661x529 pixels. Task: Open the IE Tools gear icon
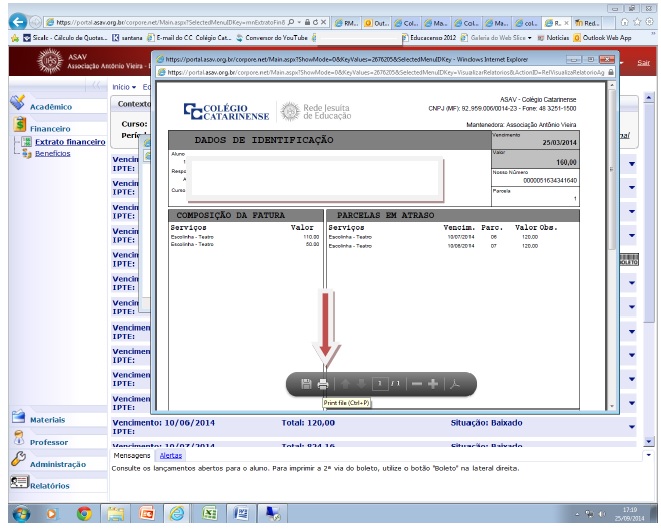pyautogui.click(x=650, y=22)
